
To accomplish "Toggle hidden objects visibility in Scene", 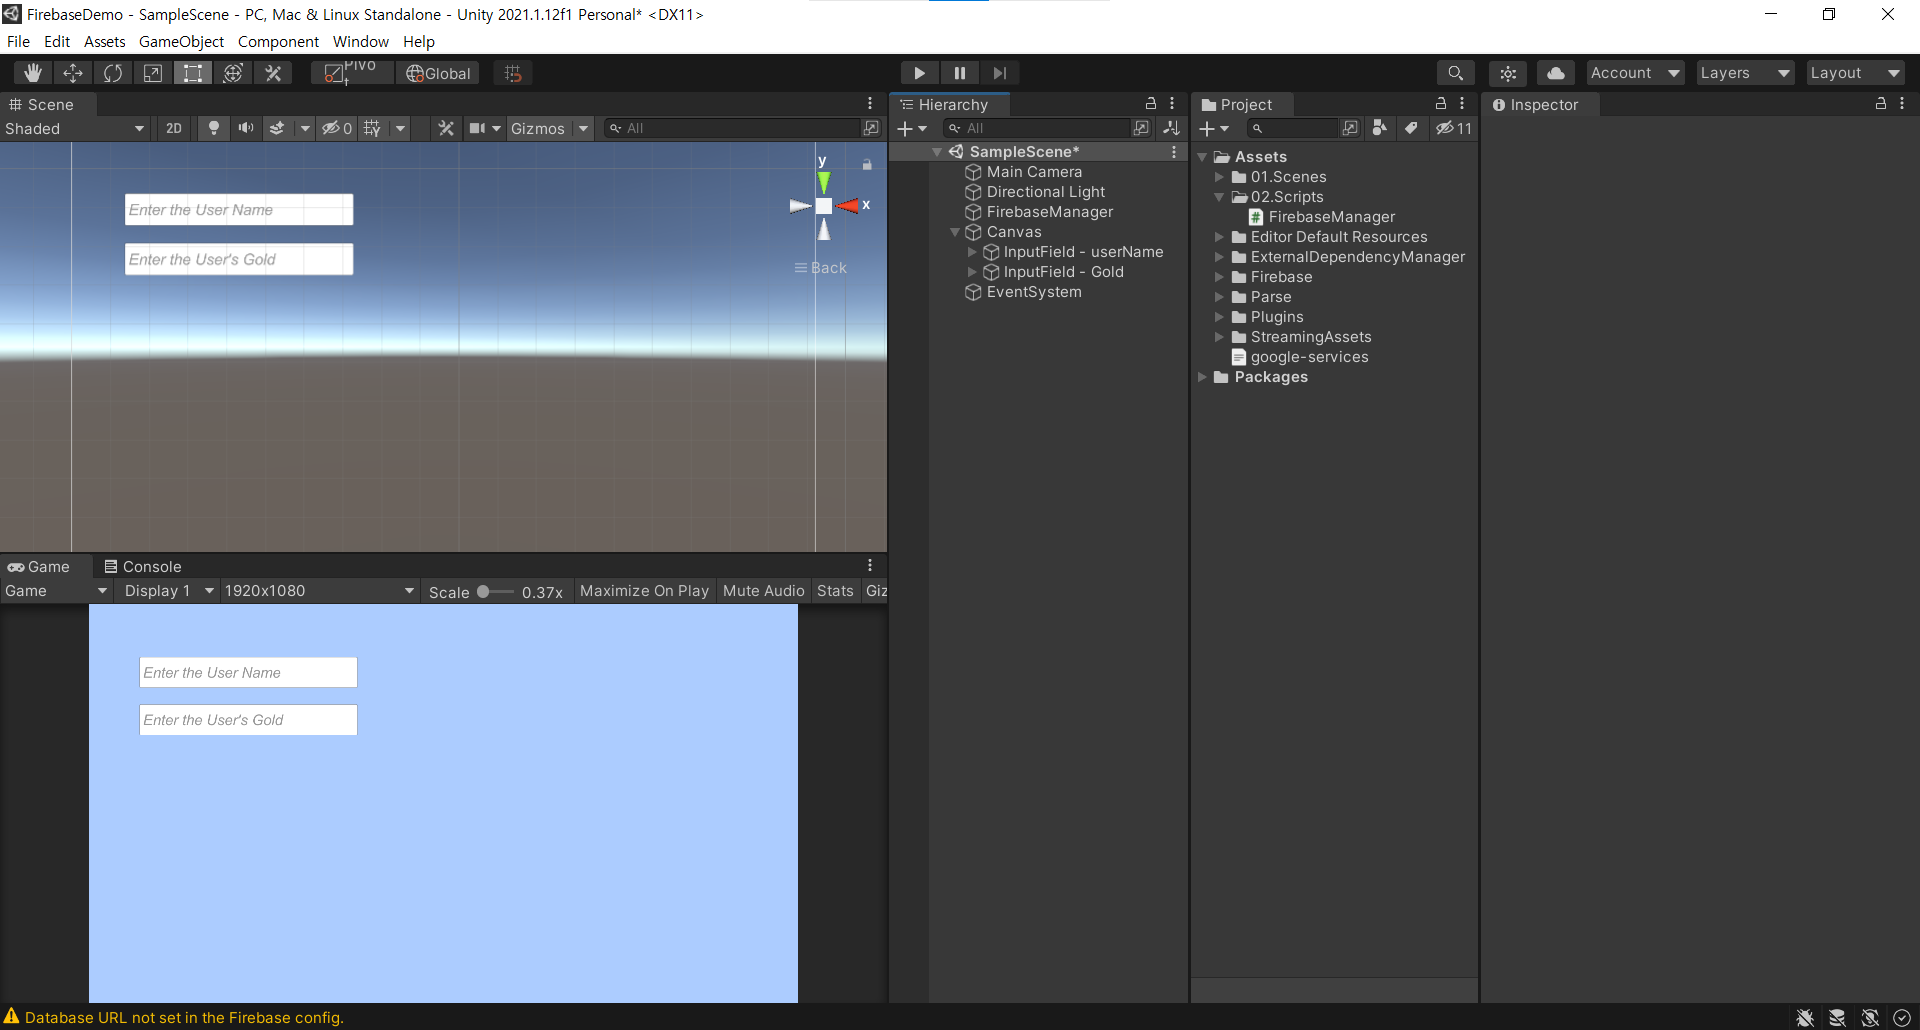I will pyautogui.click(x=336, y=129).
